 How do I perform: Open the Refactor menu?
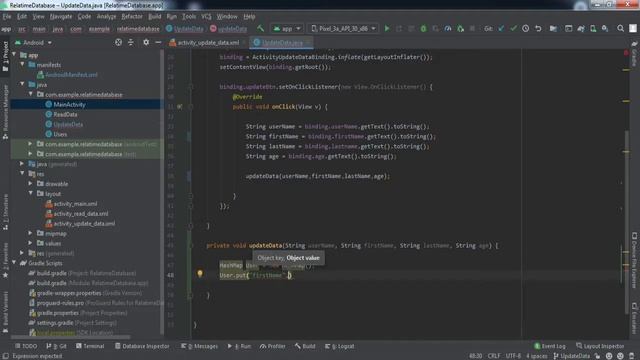click(x=132, y=17)
